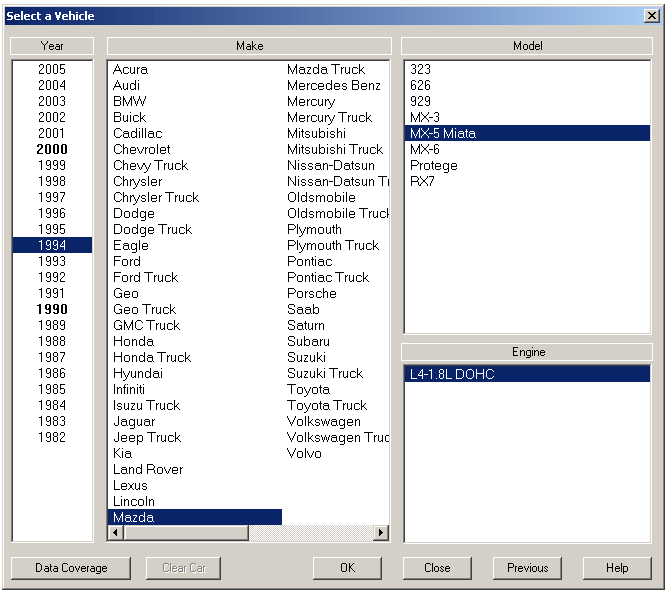Choose BMW make

pos(129,101)
